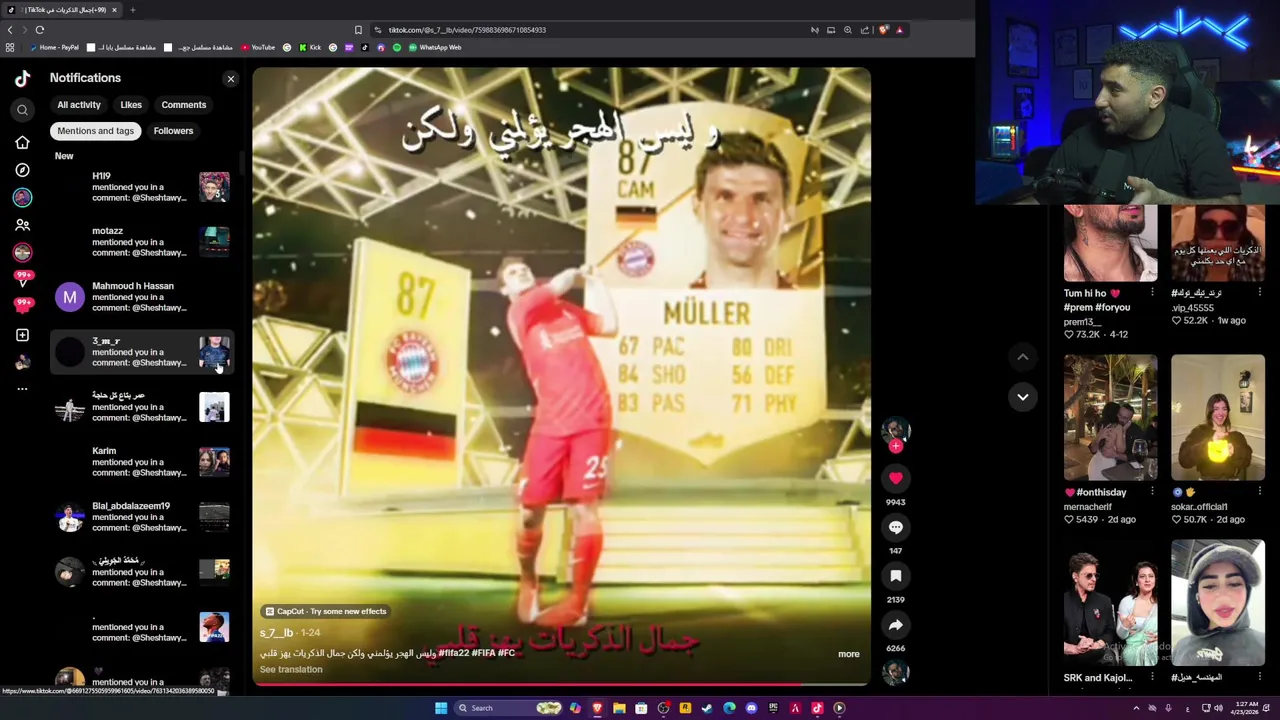Share the video via arrow icon

pyautogui.click(x=896, y=625)
